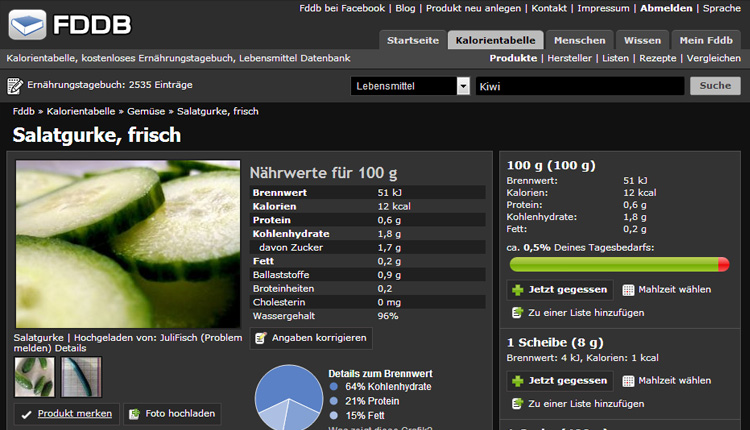750x430 pixels.
Task: Click 'Zu einer Liste hinzufügen' for 1 Scheibe
Action: click(586, 404)
